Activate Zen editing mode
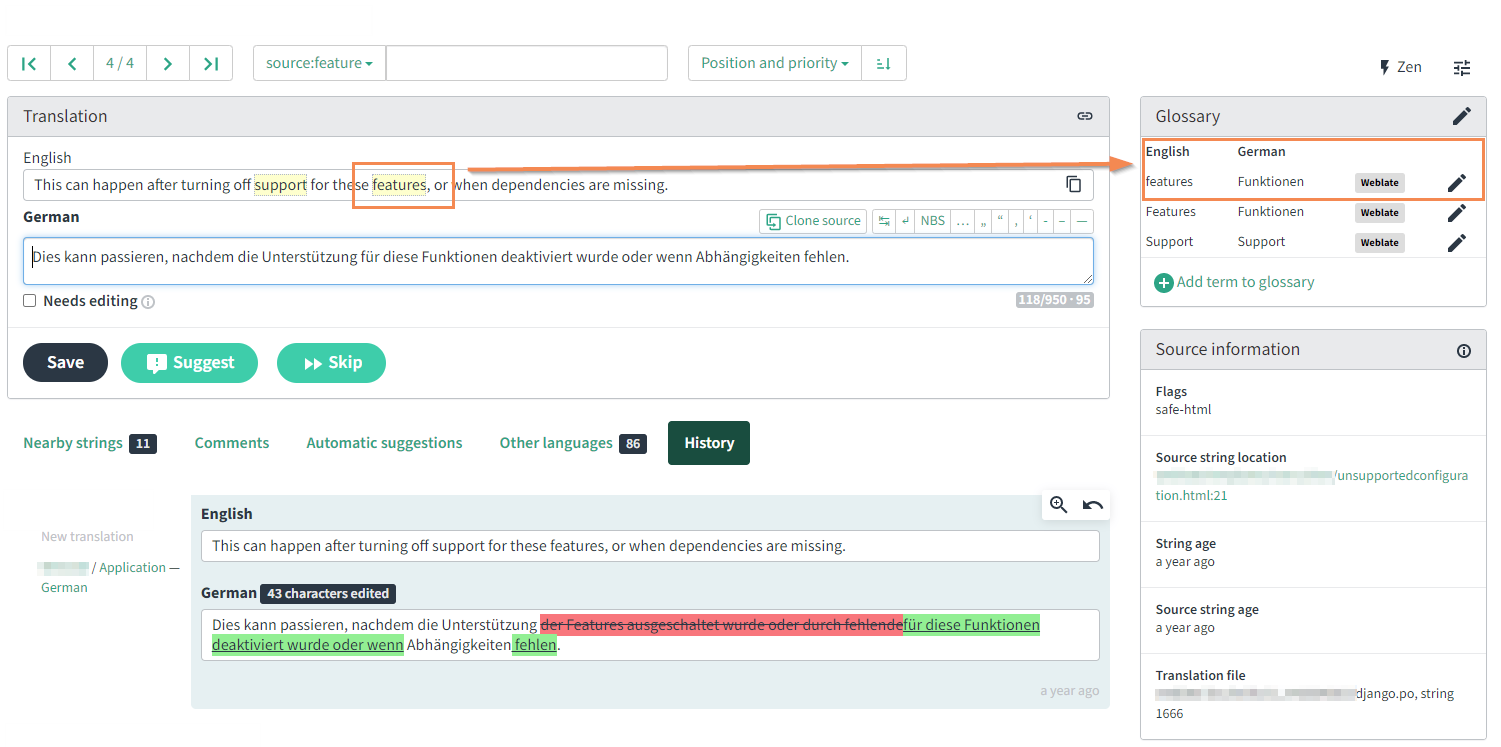Viewport: 1501px width, 747px height. tap(1400, 66)
